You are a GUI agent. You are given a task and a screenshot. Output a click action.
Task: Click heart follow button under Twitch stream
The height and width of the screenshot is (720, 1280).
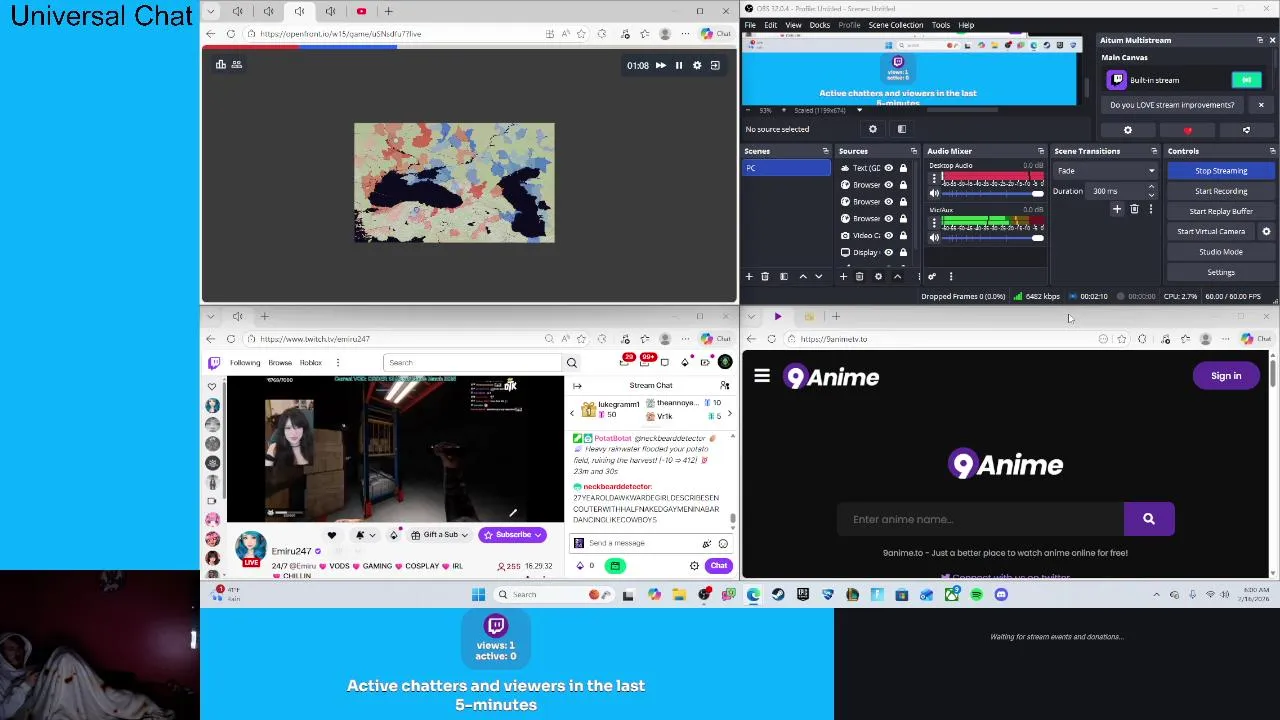[x=332, y=535]
